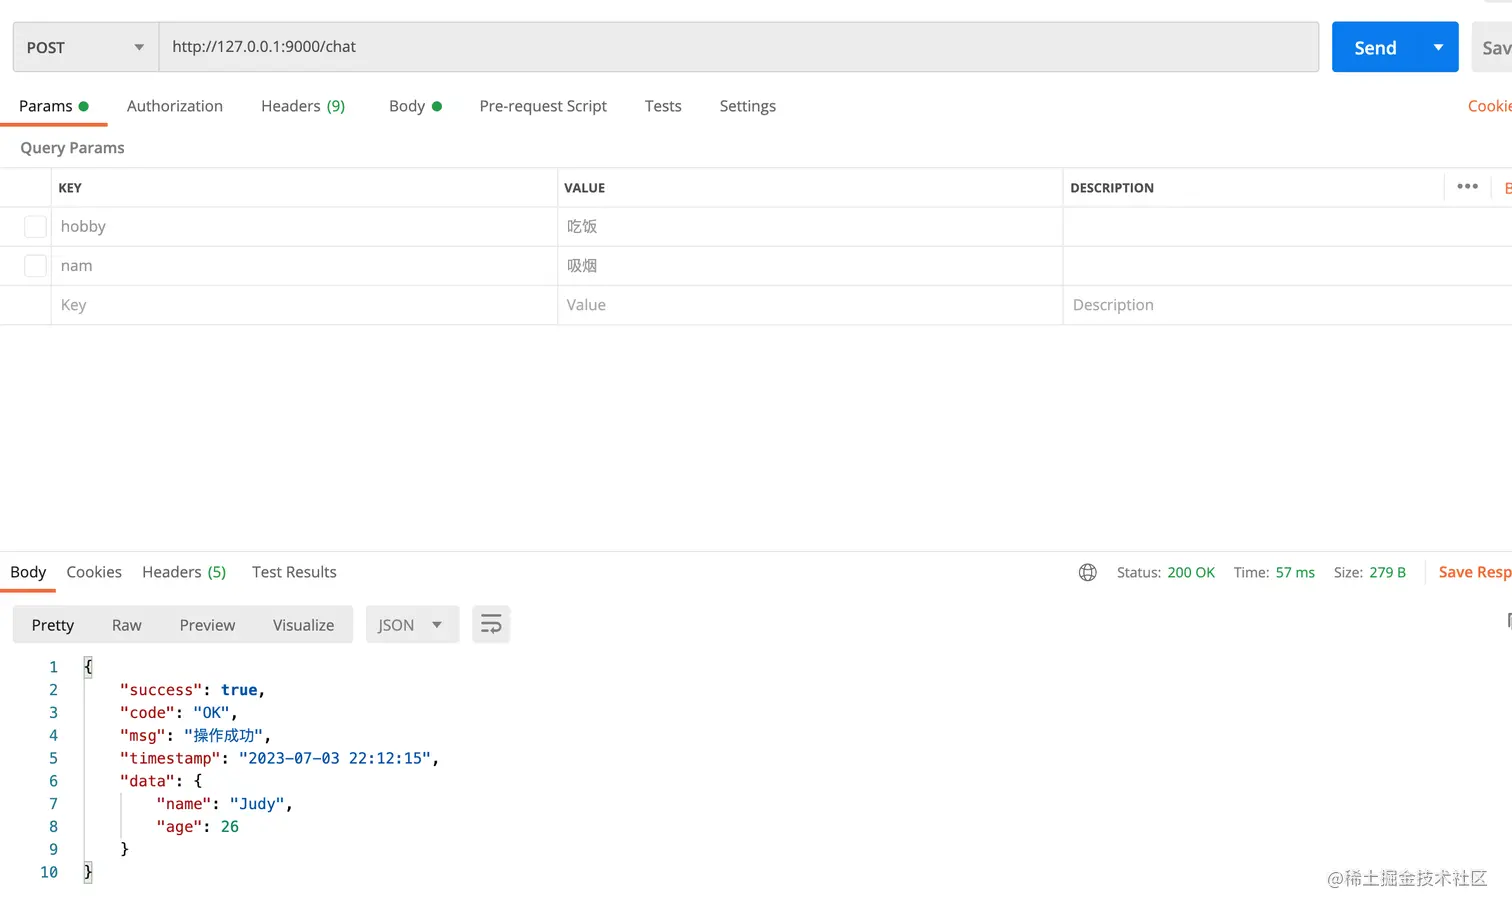Select the Params tab
The image size is (1512, 913).
pos(53,106)
